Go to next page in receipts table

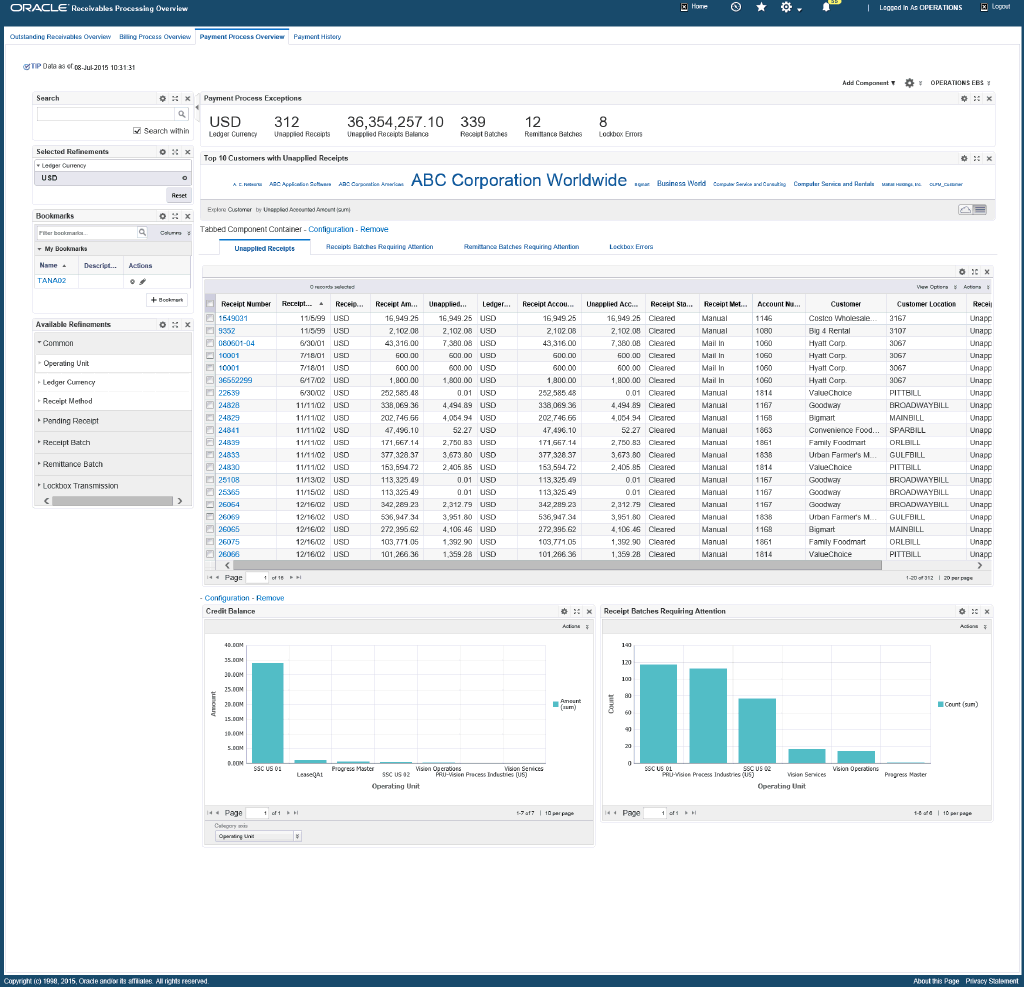point(291,577)
